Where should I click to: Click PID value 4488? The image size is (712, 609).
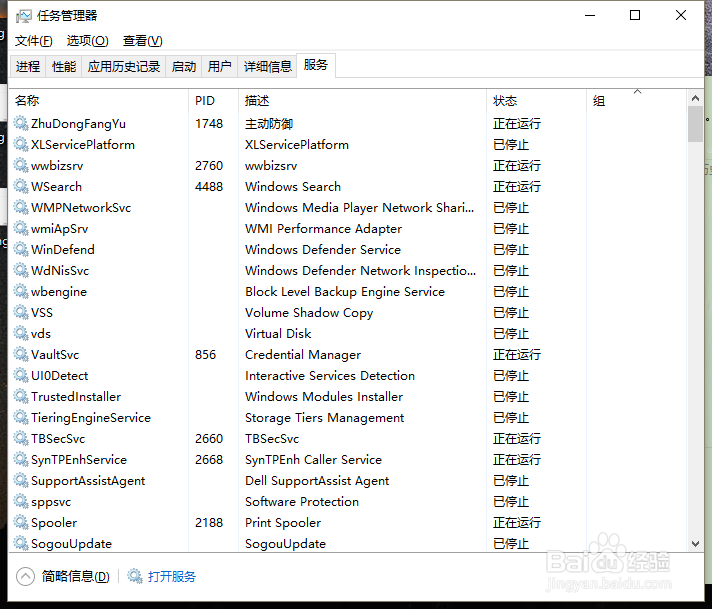209,187
